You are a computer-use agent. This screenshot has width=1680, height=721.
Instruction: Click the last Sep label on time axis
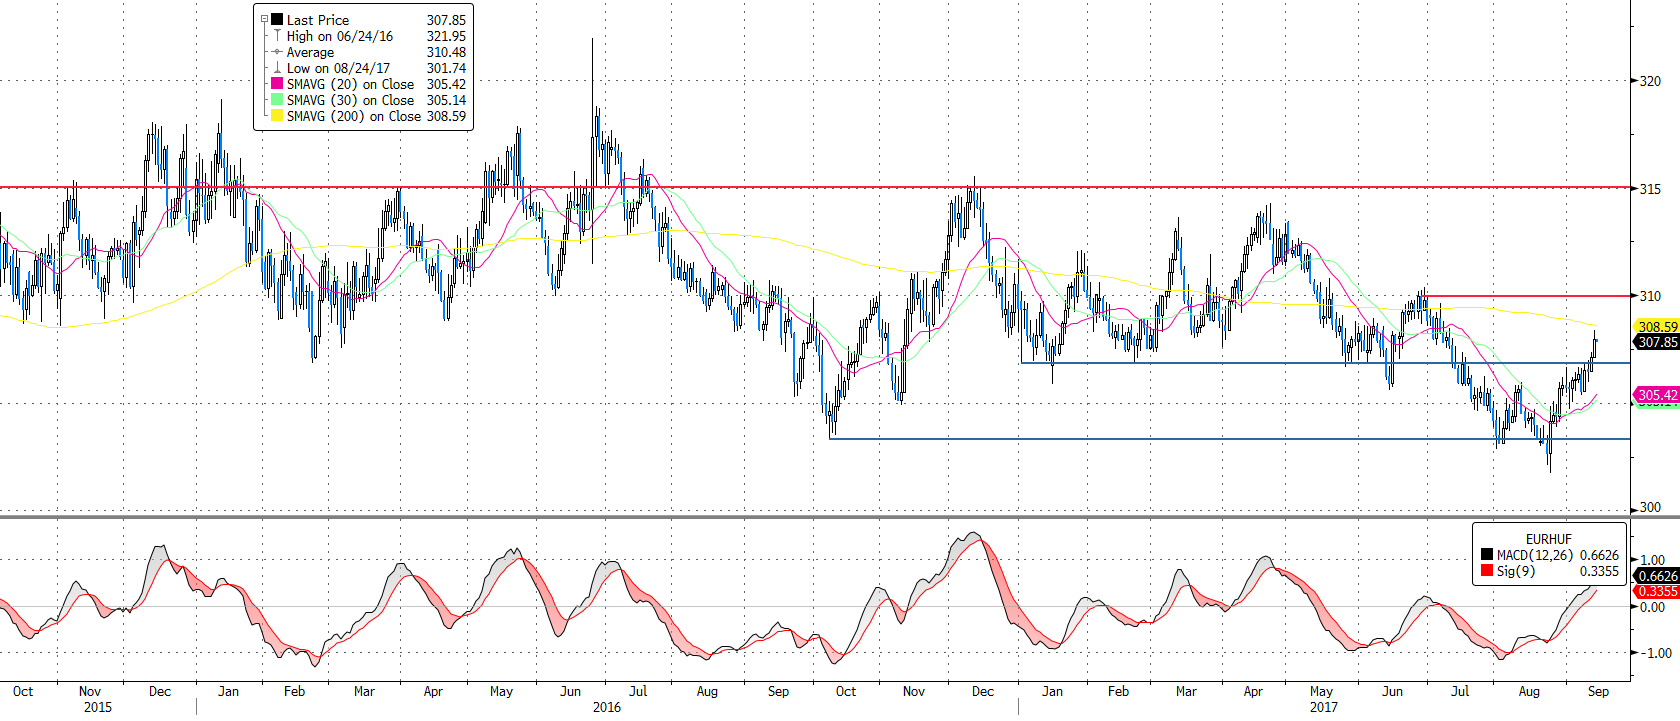point(1598,691)
